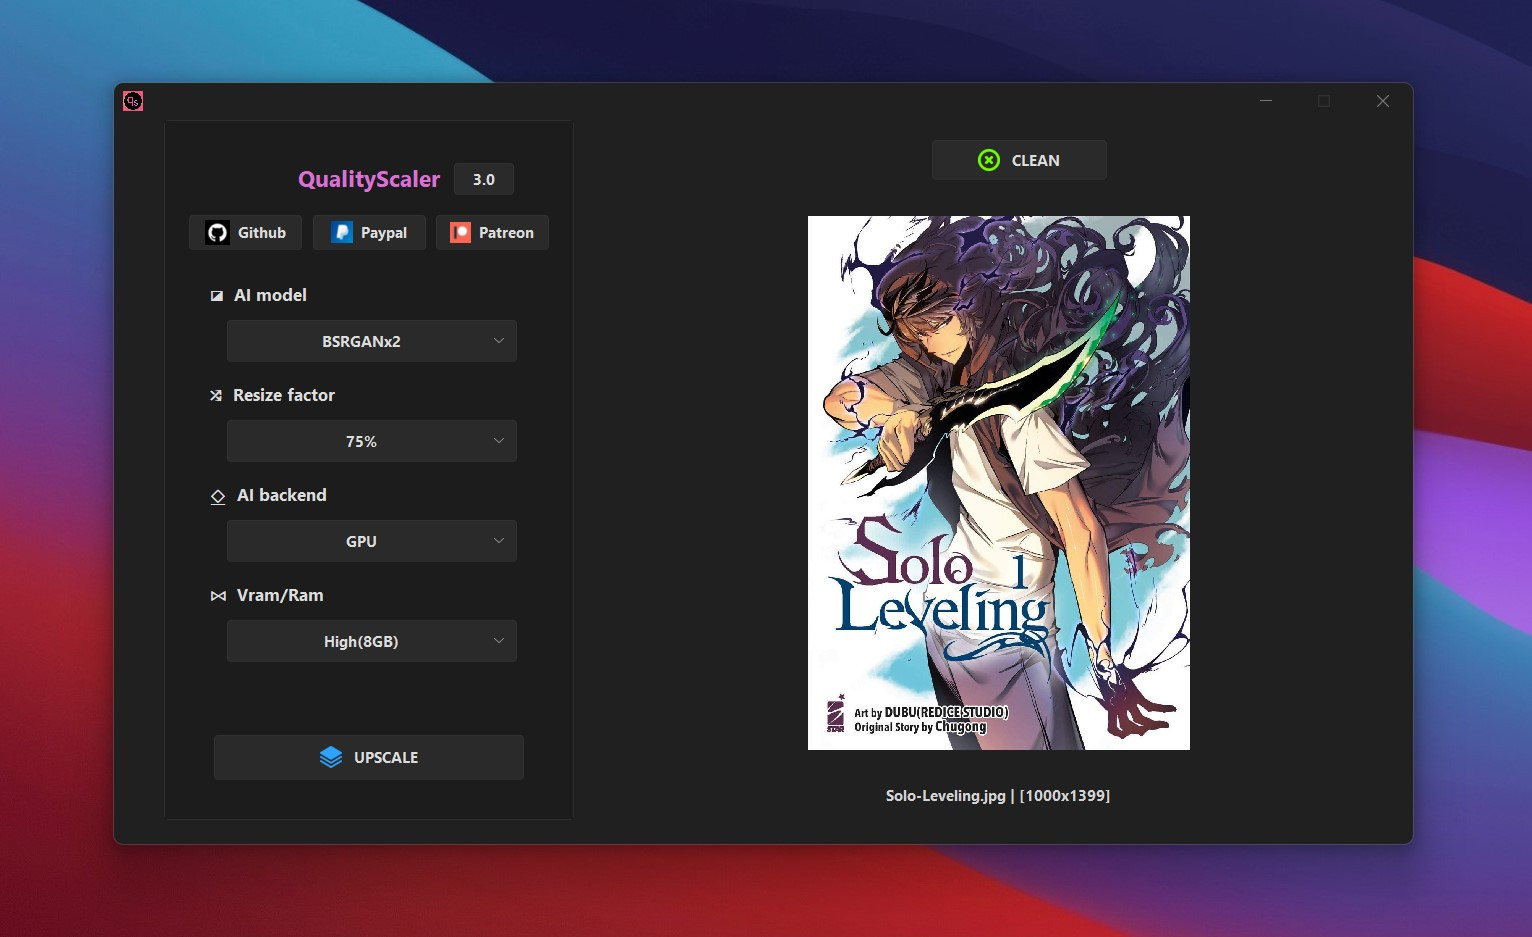Open the 75% resize factor dropdown
This screenshot has width=1532, height=937.
tap(372, 441)
